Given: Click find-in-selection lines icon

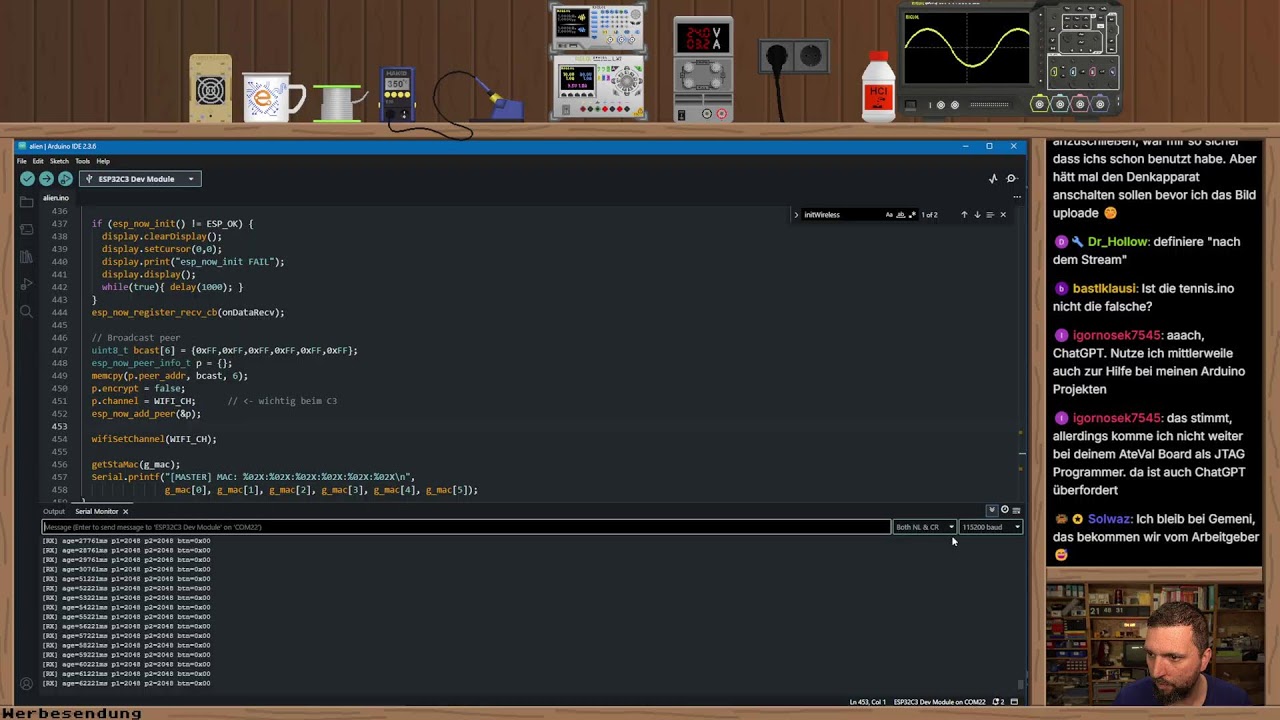Looking at the screenshot, I should coord(990,215).
